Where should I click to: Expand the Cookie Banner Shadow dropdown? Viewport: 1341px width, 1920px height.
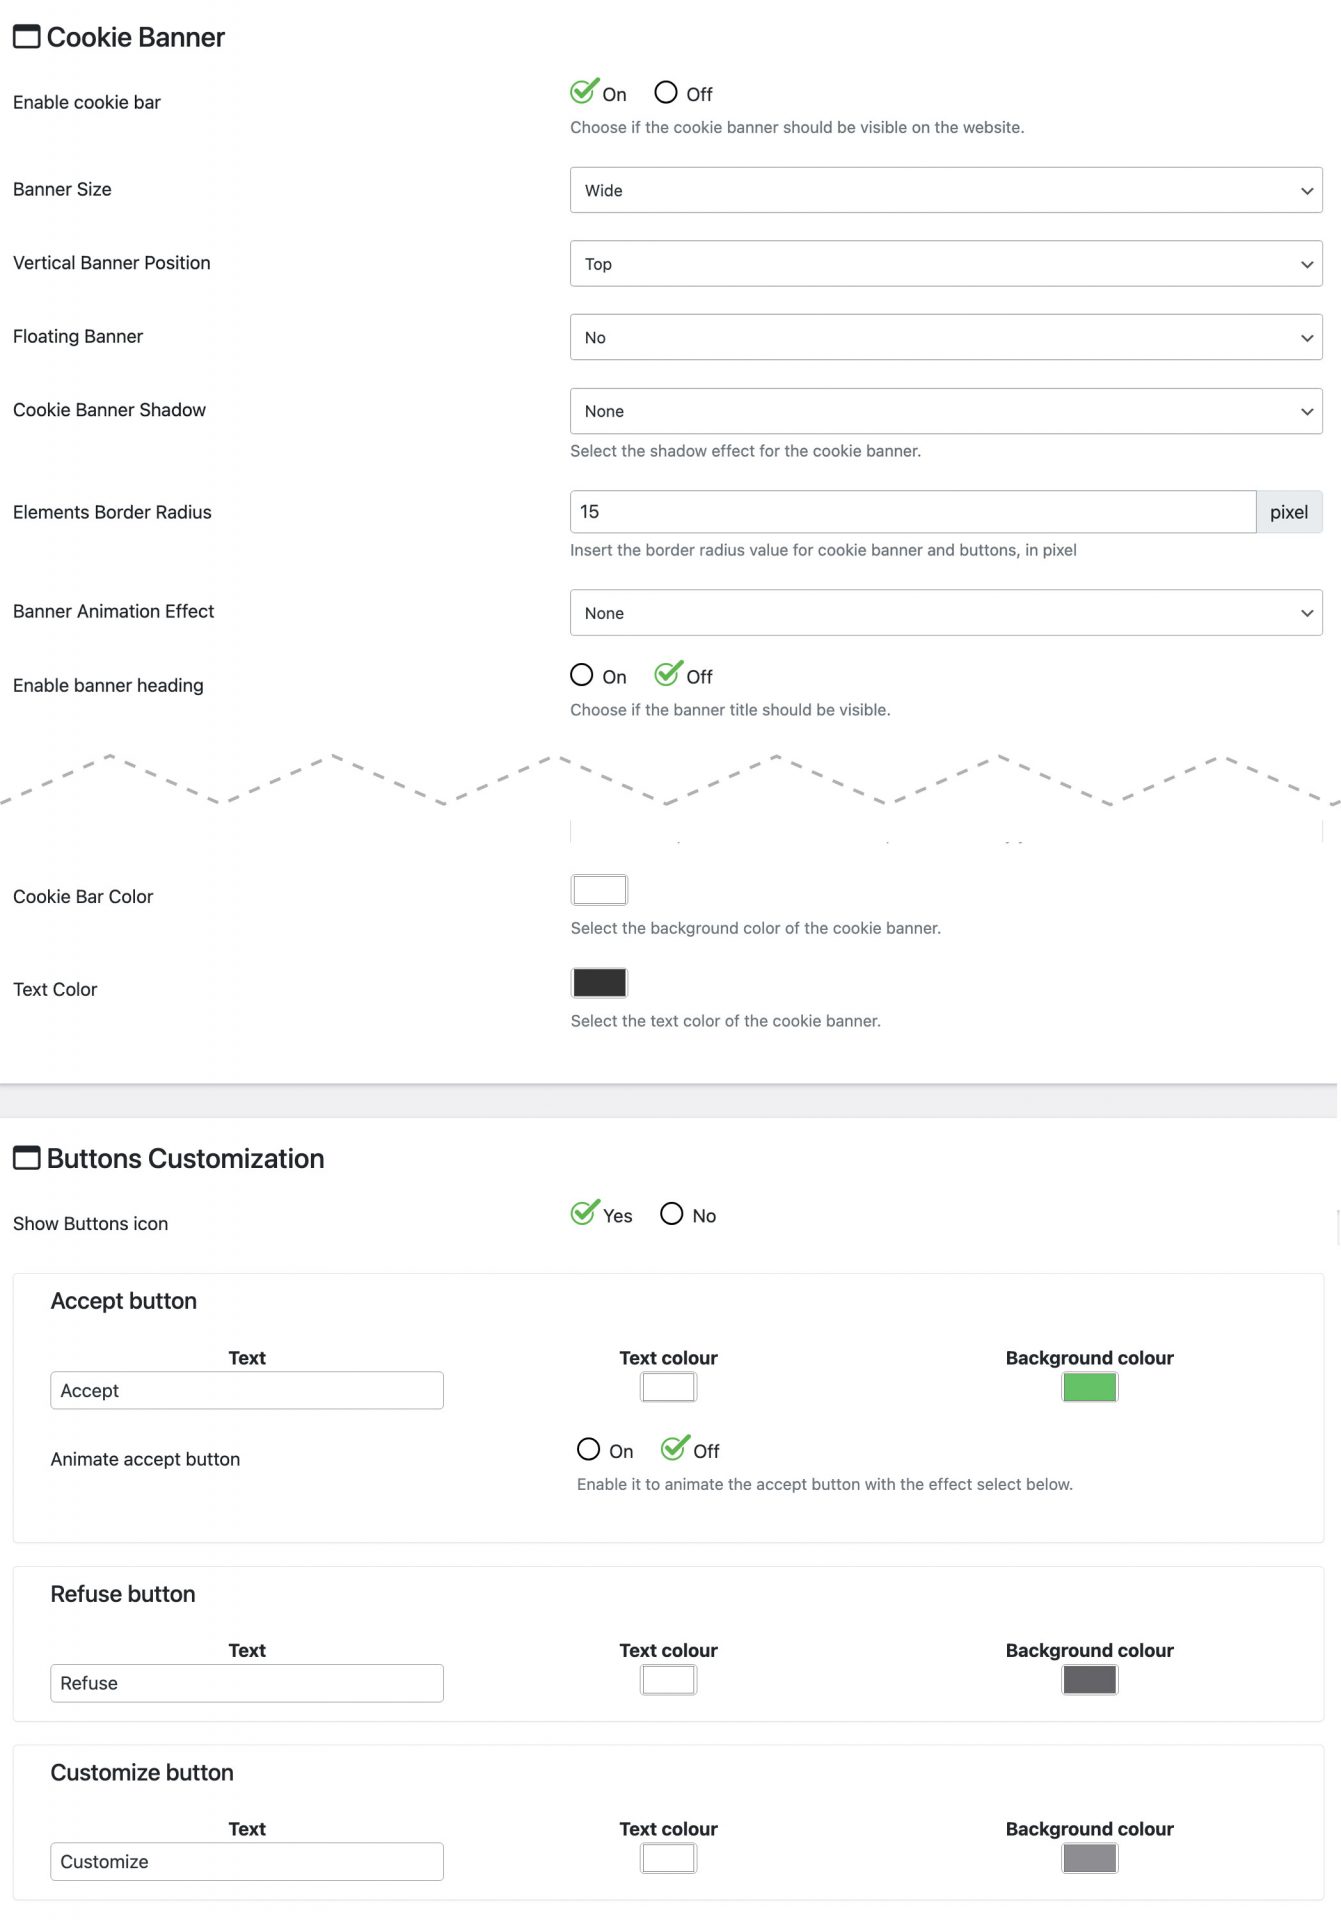945,411
